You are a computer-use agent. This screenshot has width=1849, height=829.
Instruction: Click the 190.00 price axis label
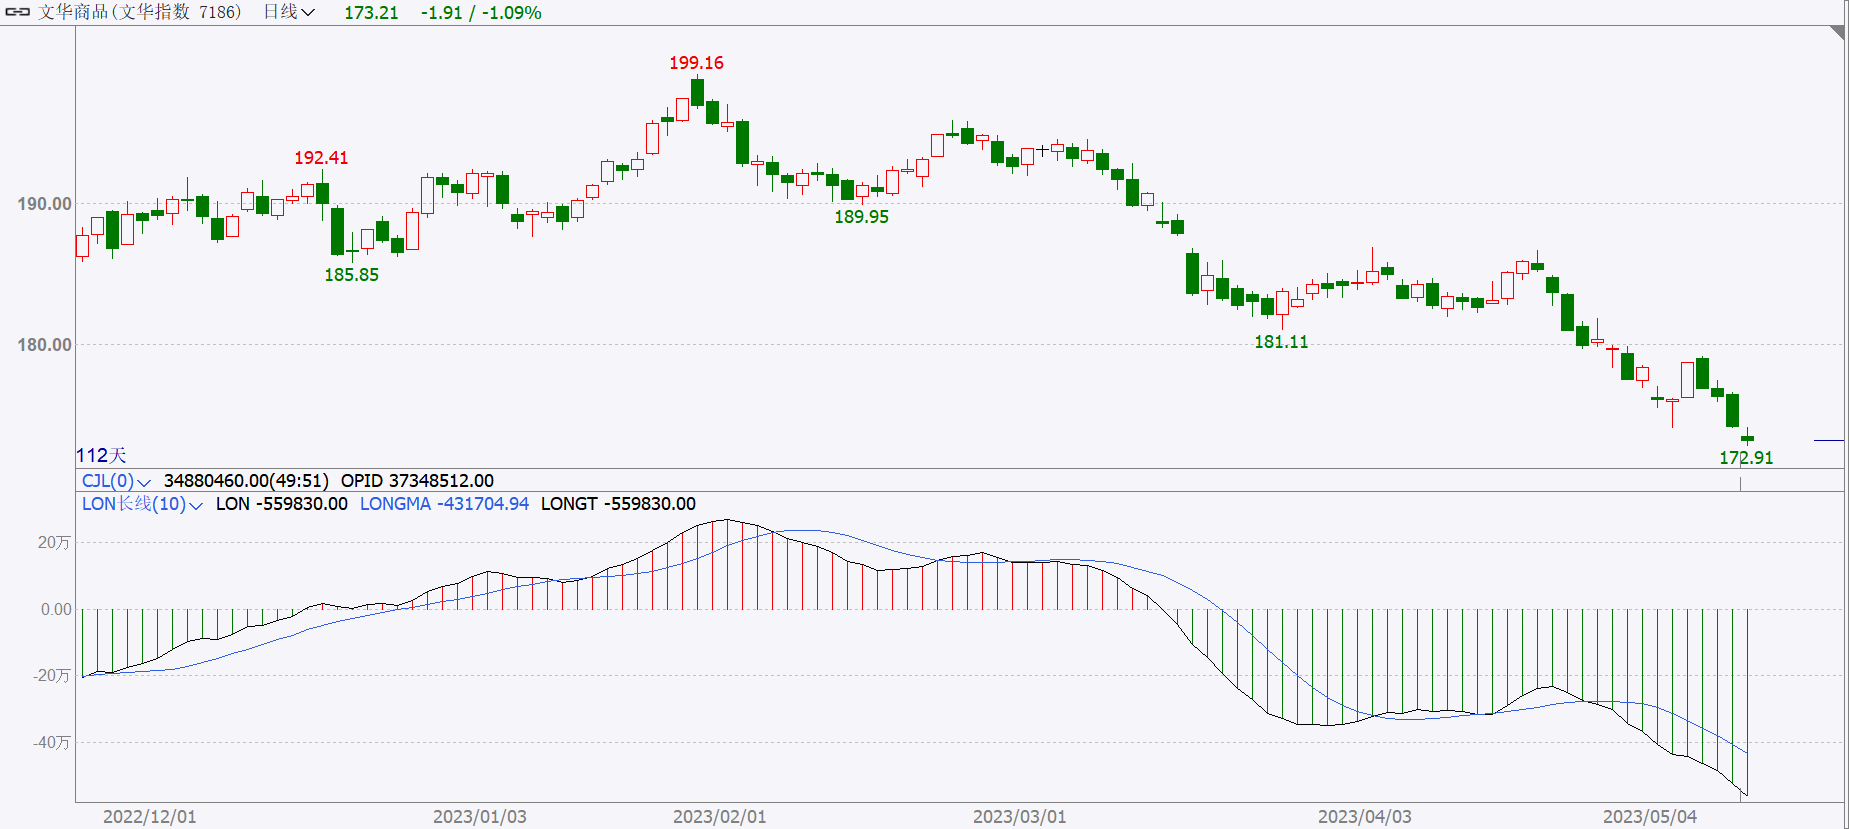(44, 204)
